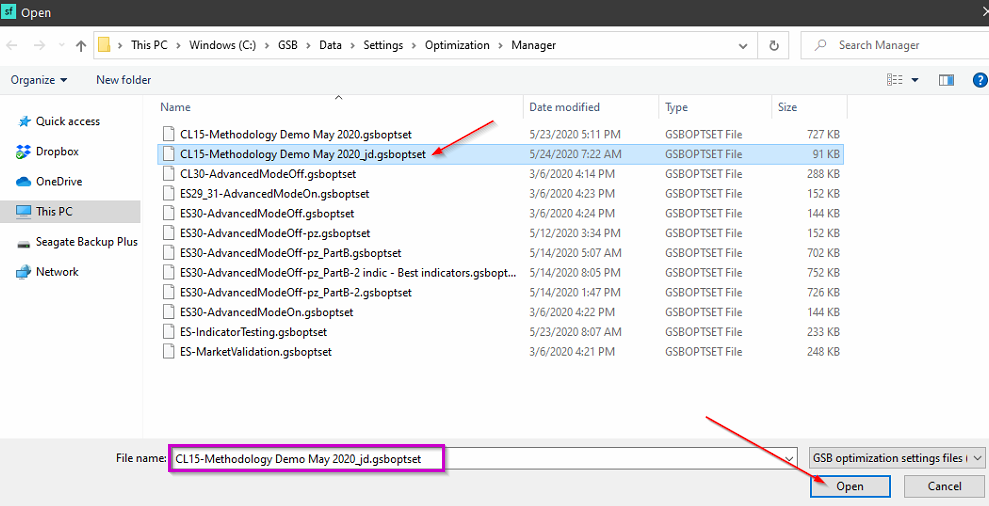989x506 pixels.
Task: Select OneDrive in the sidebar
Action: pyautogui.click(x=58, y=182)
